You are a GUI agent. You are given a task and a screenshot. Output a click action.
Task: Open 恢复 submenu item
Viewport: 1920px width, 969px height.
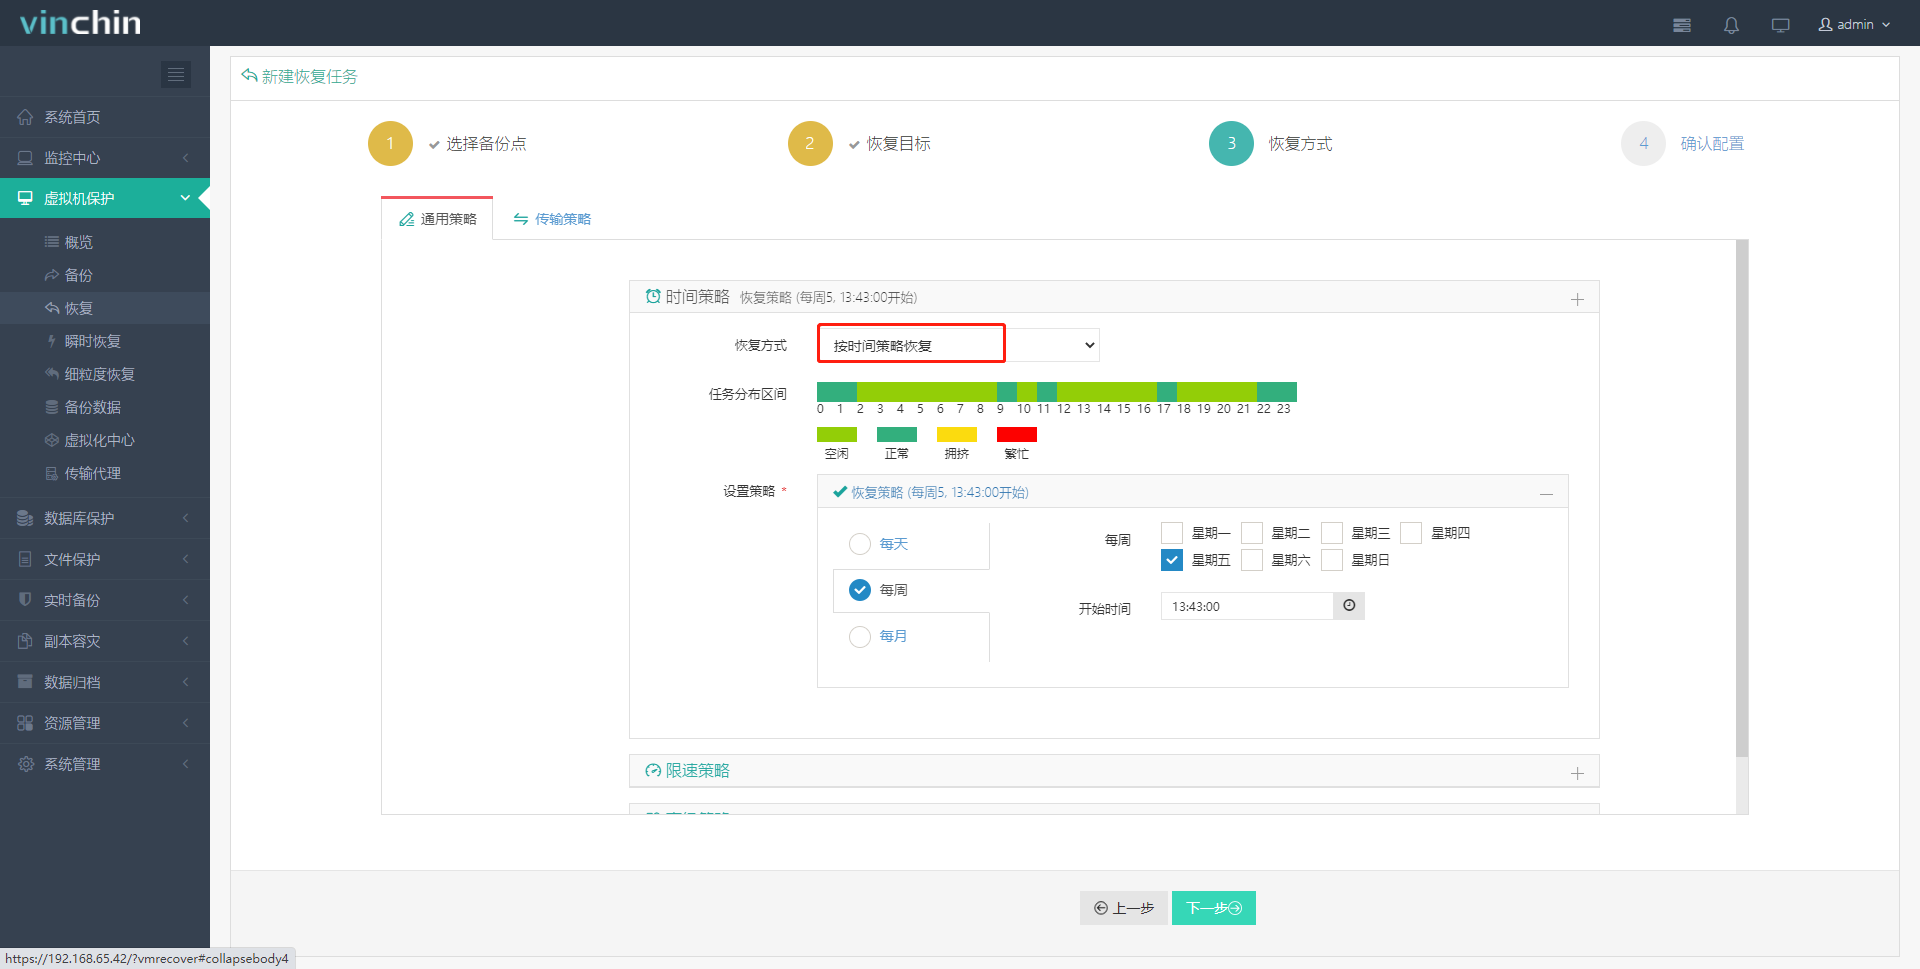coord(105,308)
